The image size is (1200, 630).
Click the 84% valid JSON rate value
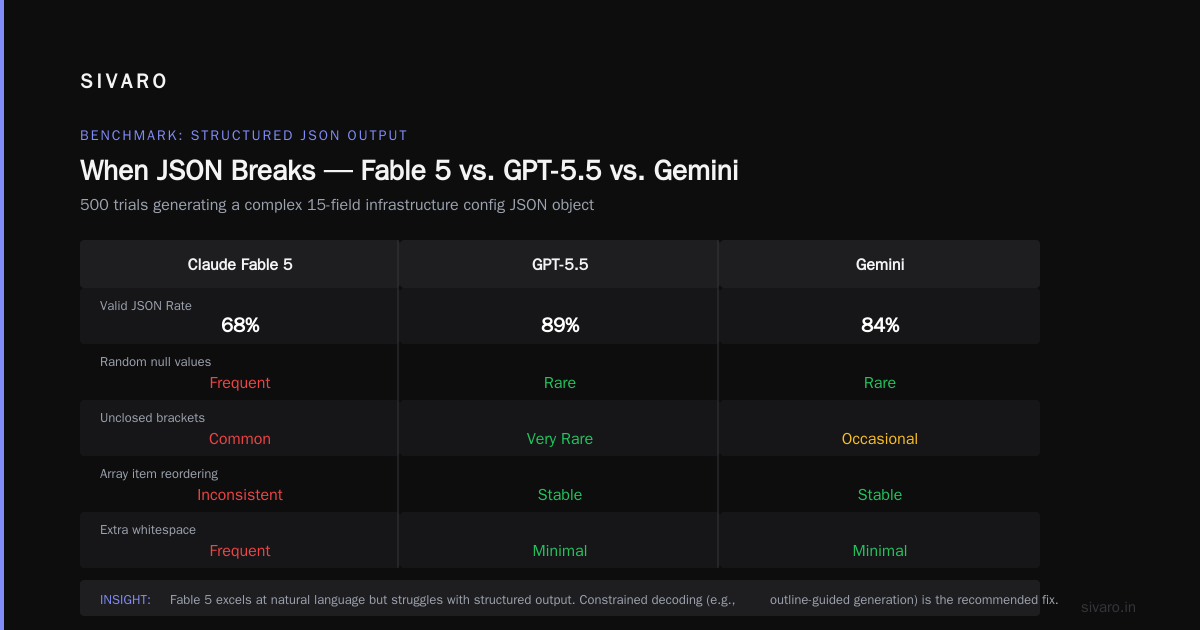click(x=880, y=325)
